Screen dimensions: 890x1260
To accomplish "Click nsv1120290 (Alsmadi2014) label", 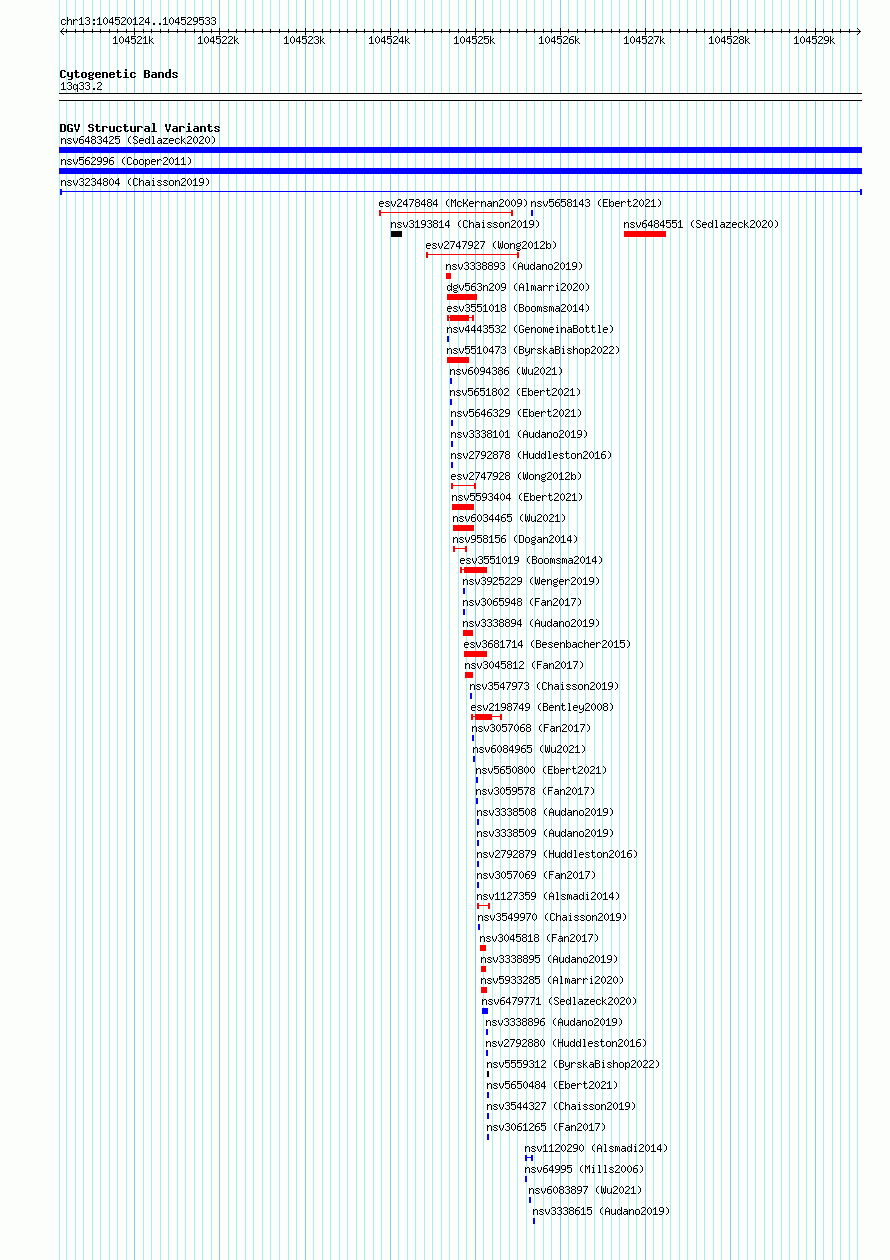I will click(x=596, y=1148).
